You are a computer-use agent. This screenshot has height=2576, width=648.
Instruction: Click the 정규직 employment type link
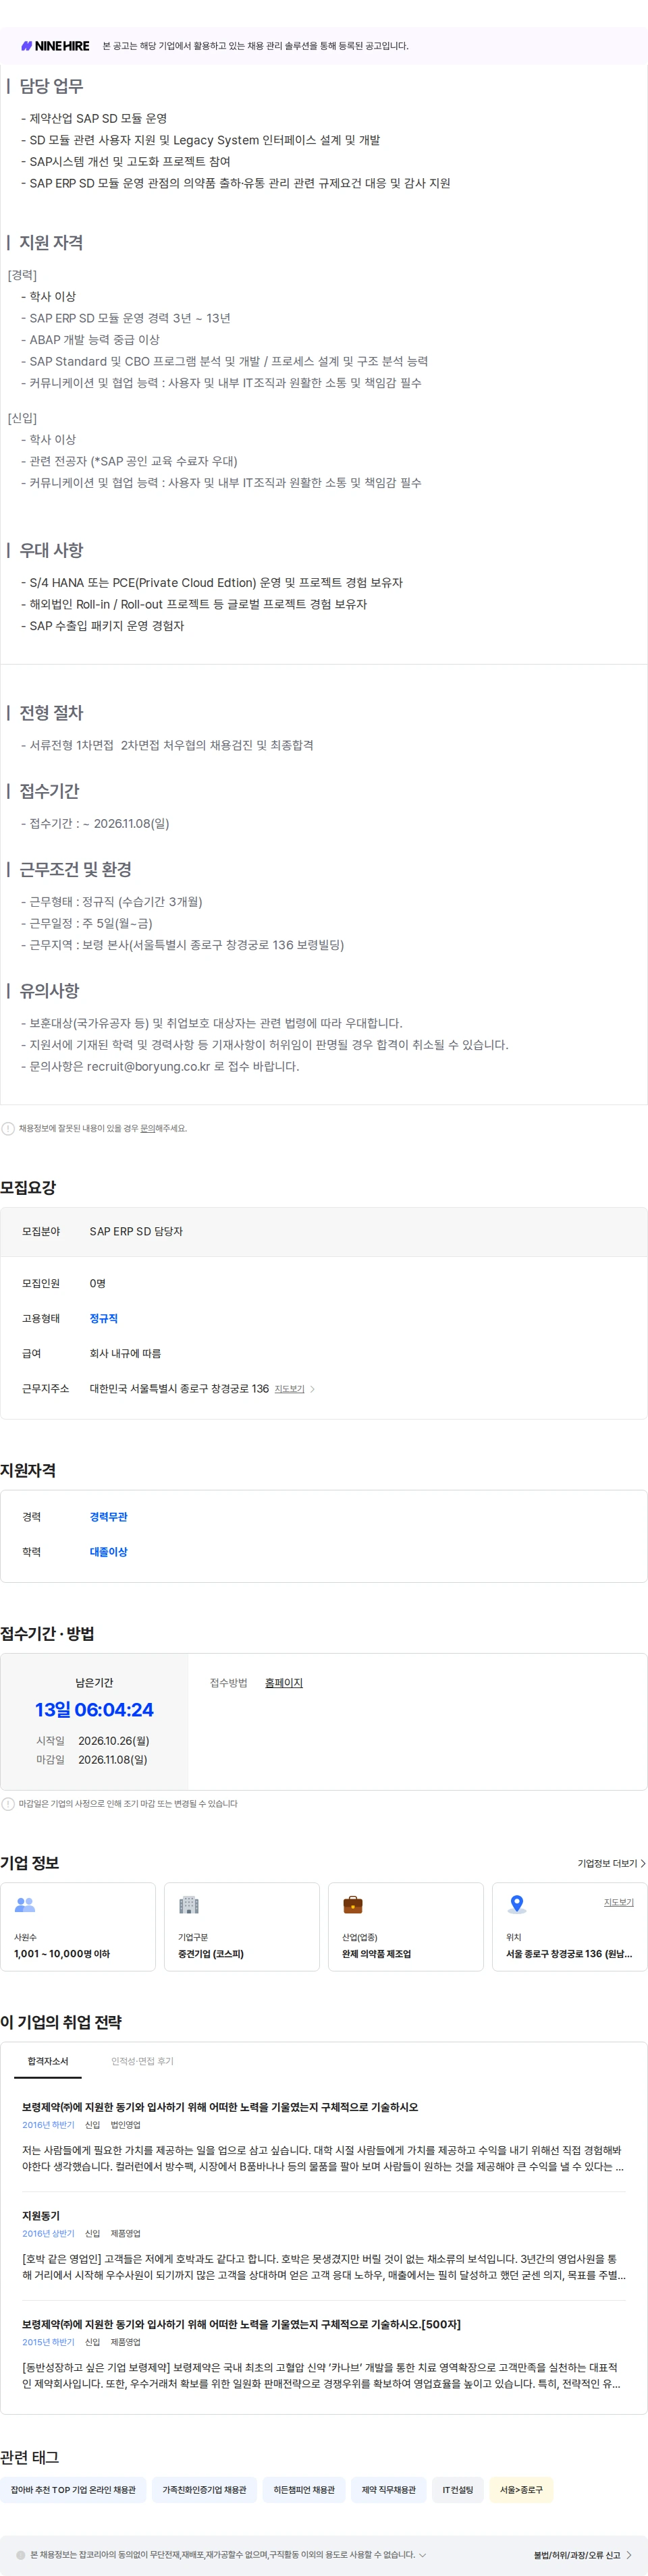(x=103, y=1318)
